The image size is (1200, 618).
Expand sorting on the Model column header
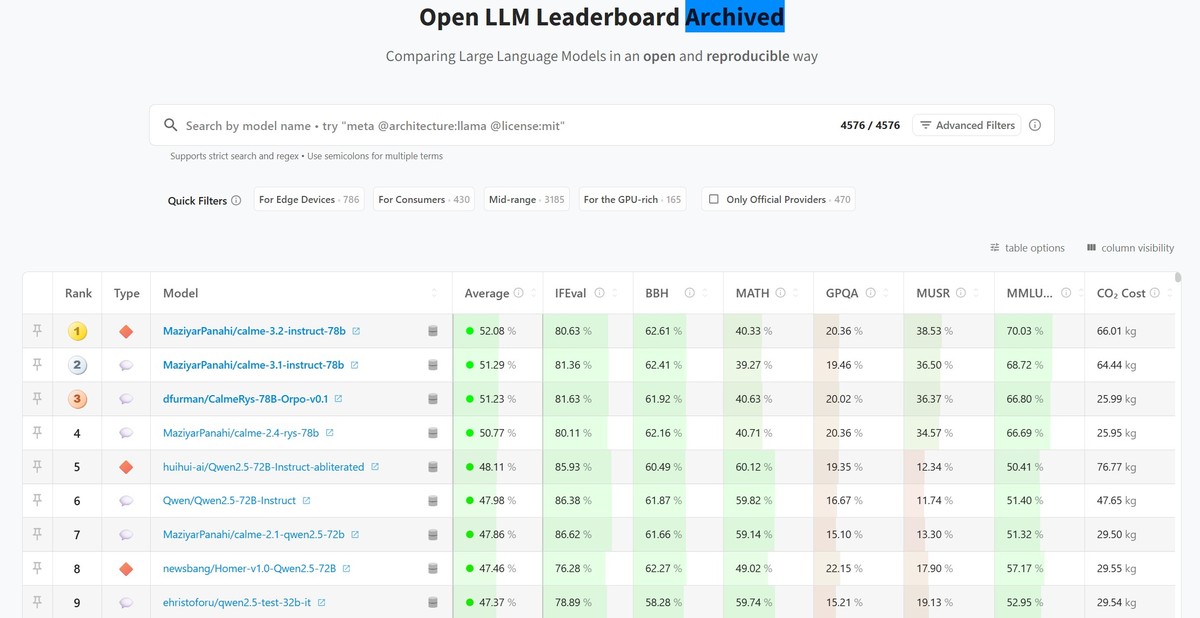click(436, 292)
